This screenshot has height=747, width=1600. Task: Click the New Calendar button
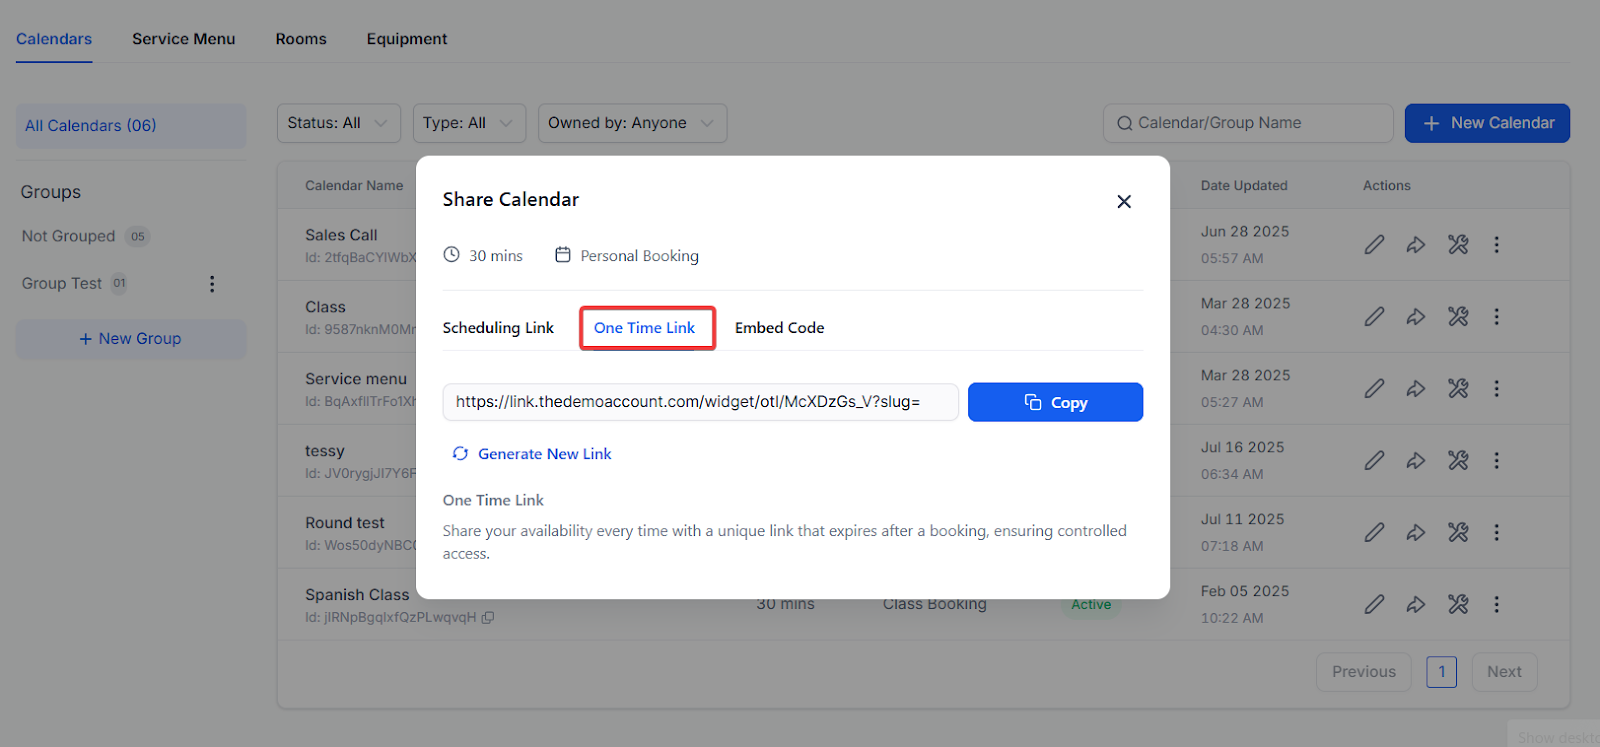(x=1486, y=123)
